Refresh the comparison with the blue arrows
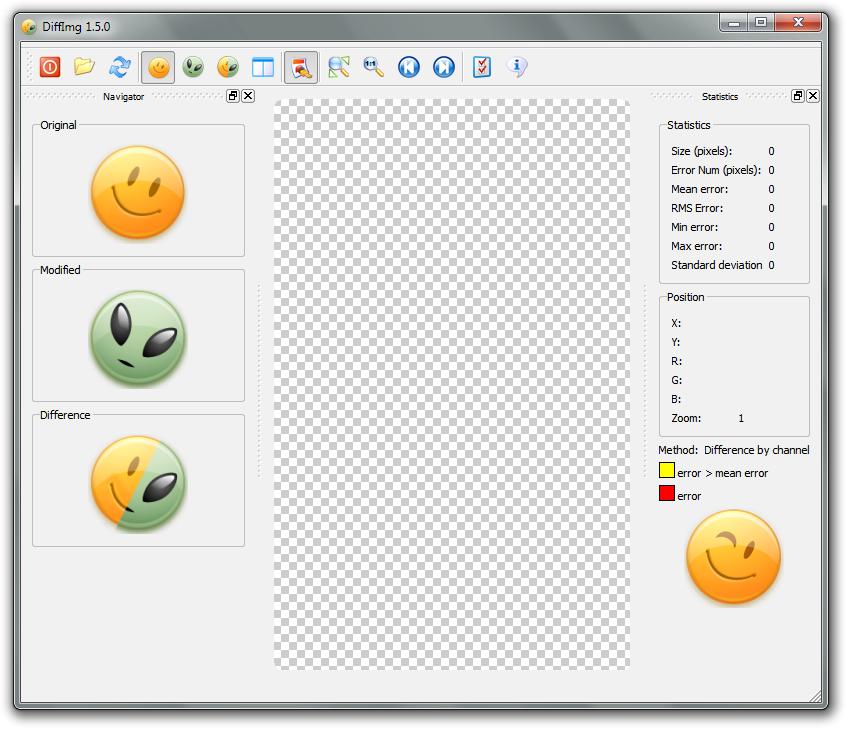847x729 pixels. [120, 67]
